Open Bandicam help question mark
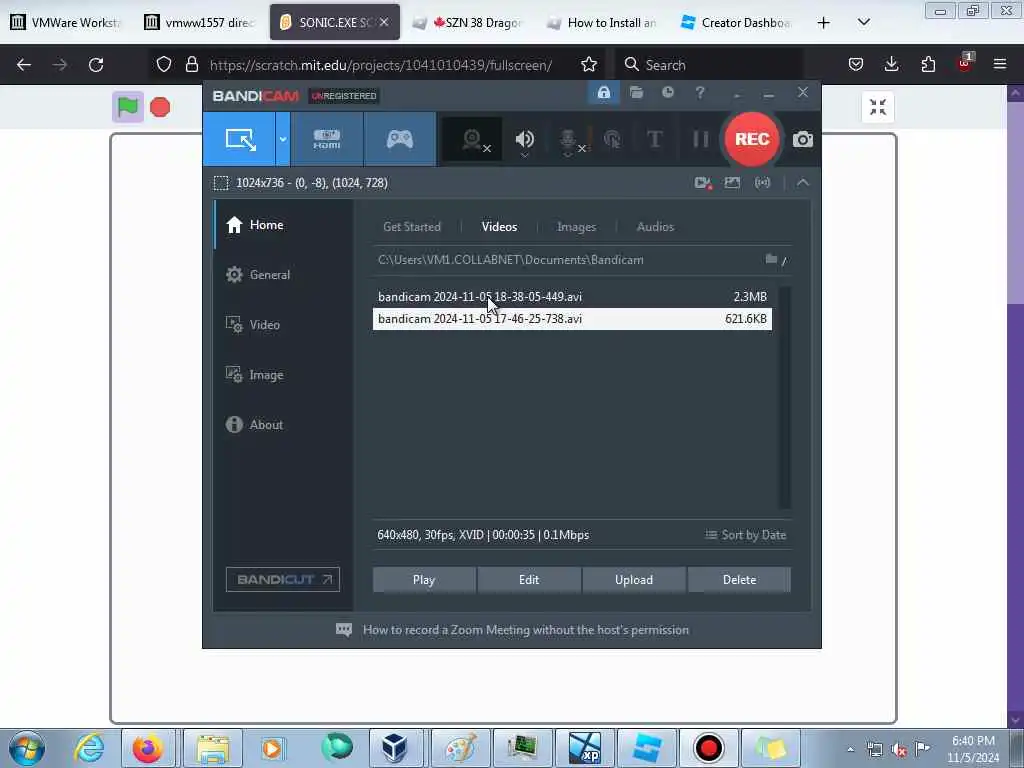This screenshot has height=768, width=1024. pyautogui.click(x=699, y=93)
